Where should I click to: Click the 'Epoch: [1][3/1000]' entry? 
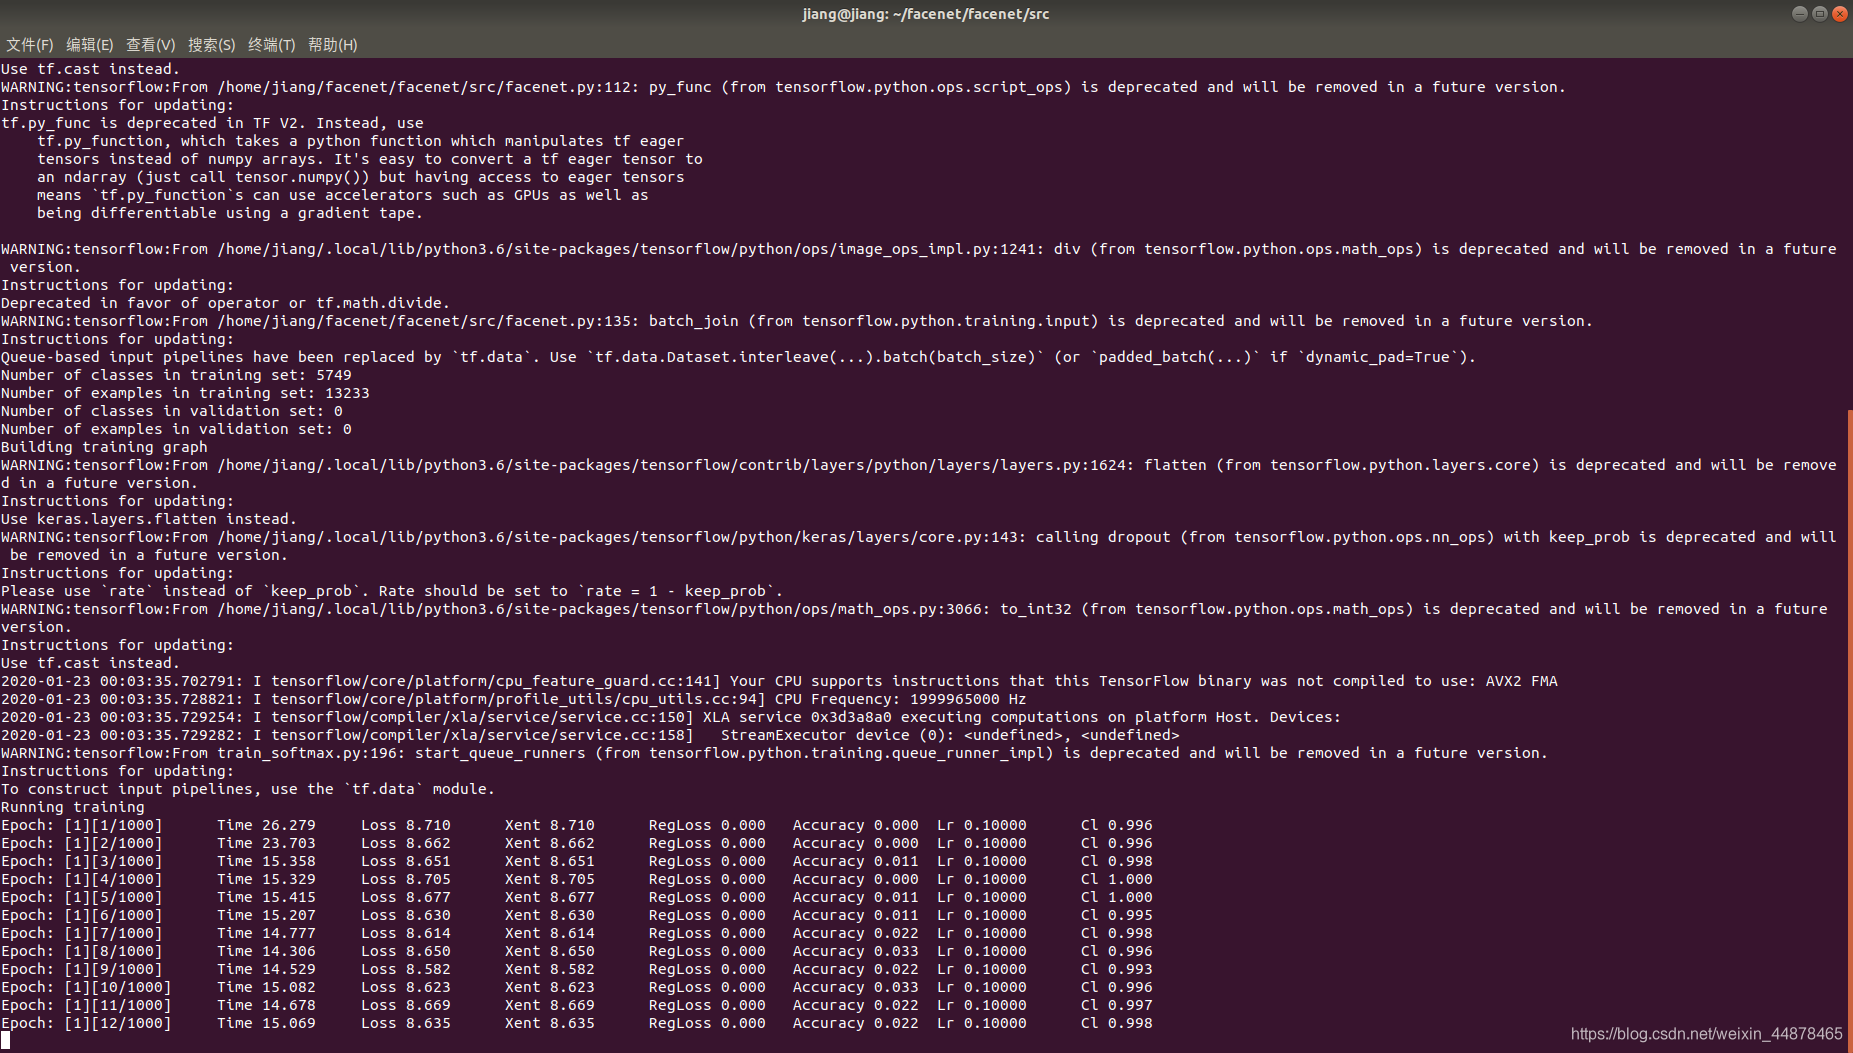(x=82, y=861)
